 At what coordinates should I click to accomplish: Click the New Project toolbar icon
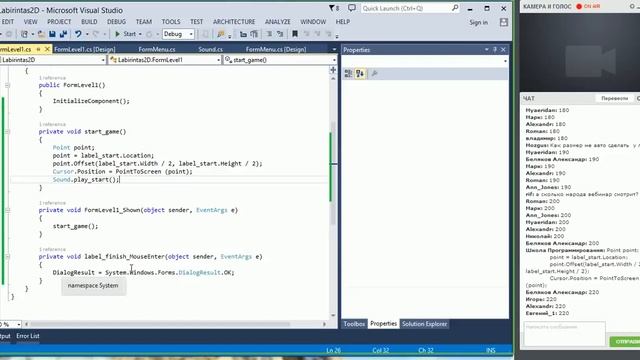point(24,34)
